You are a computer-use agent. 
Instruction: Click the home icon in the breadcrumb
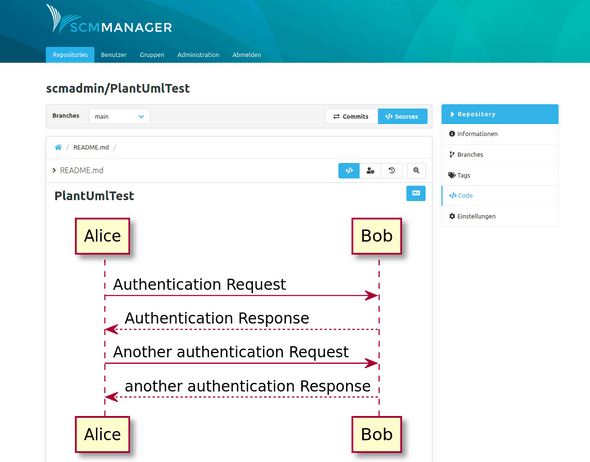coord(58,147)
